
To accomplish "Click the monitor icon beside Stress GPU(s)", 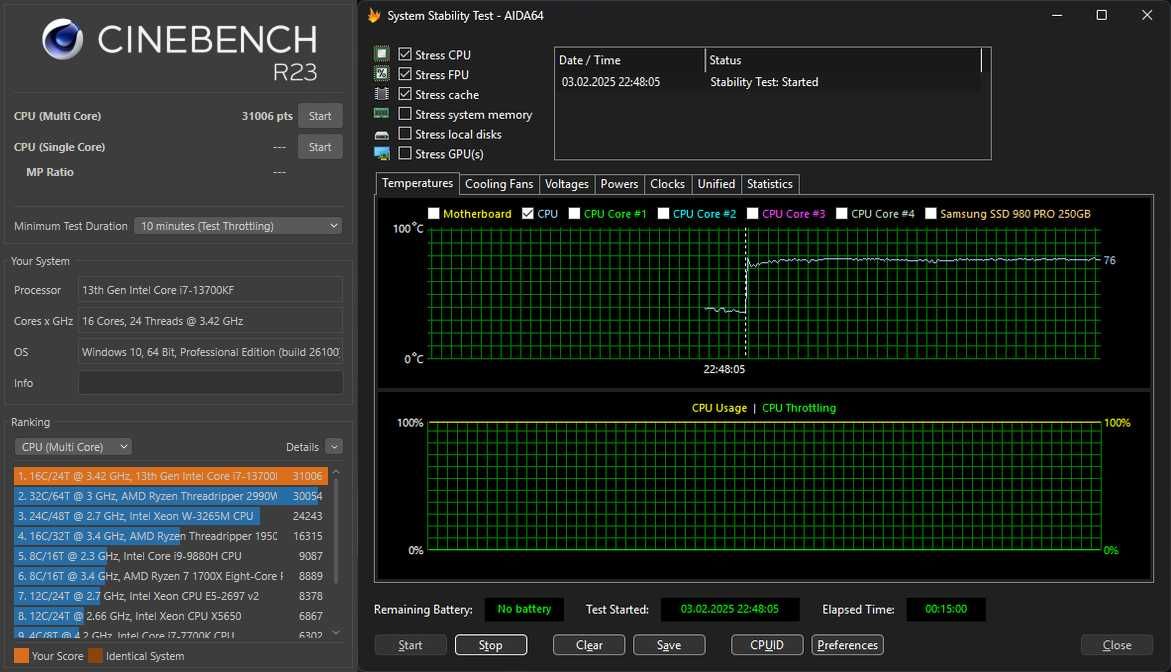I will (x=382, y=154).
